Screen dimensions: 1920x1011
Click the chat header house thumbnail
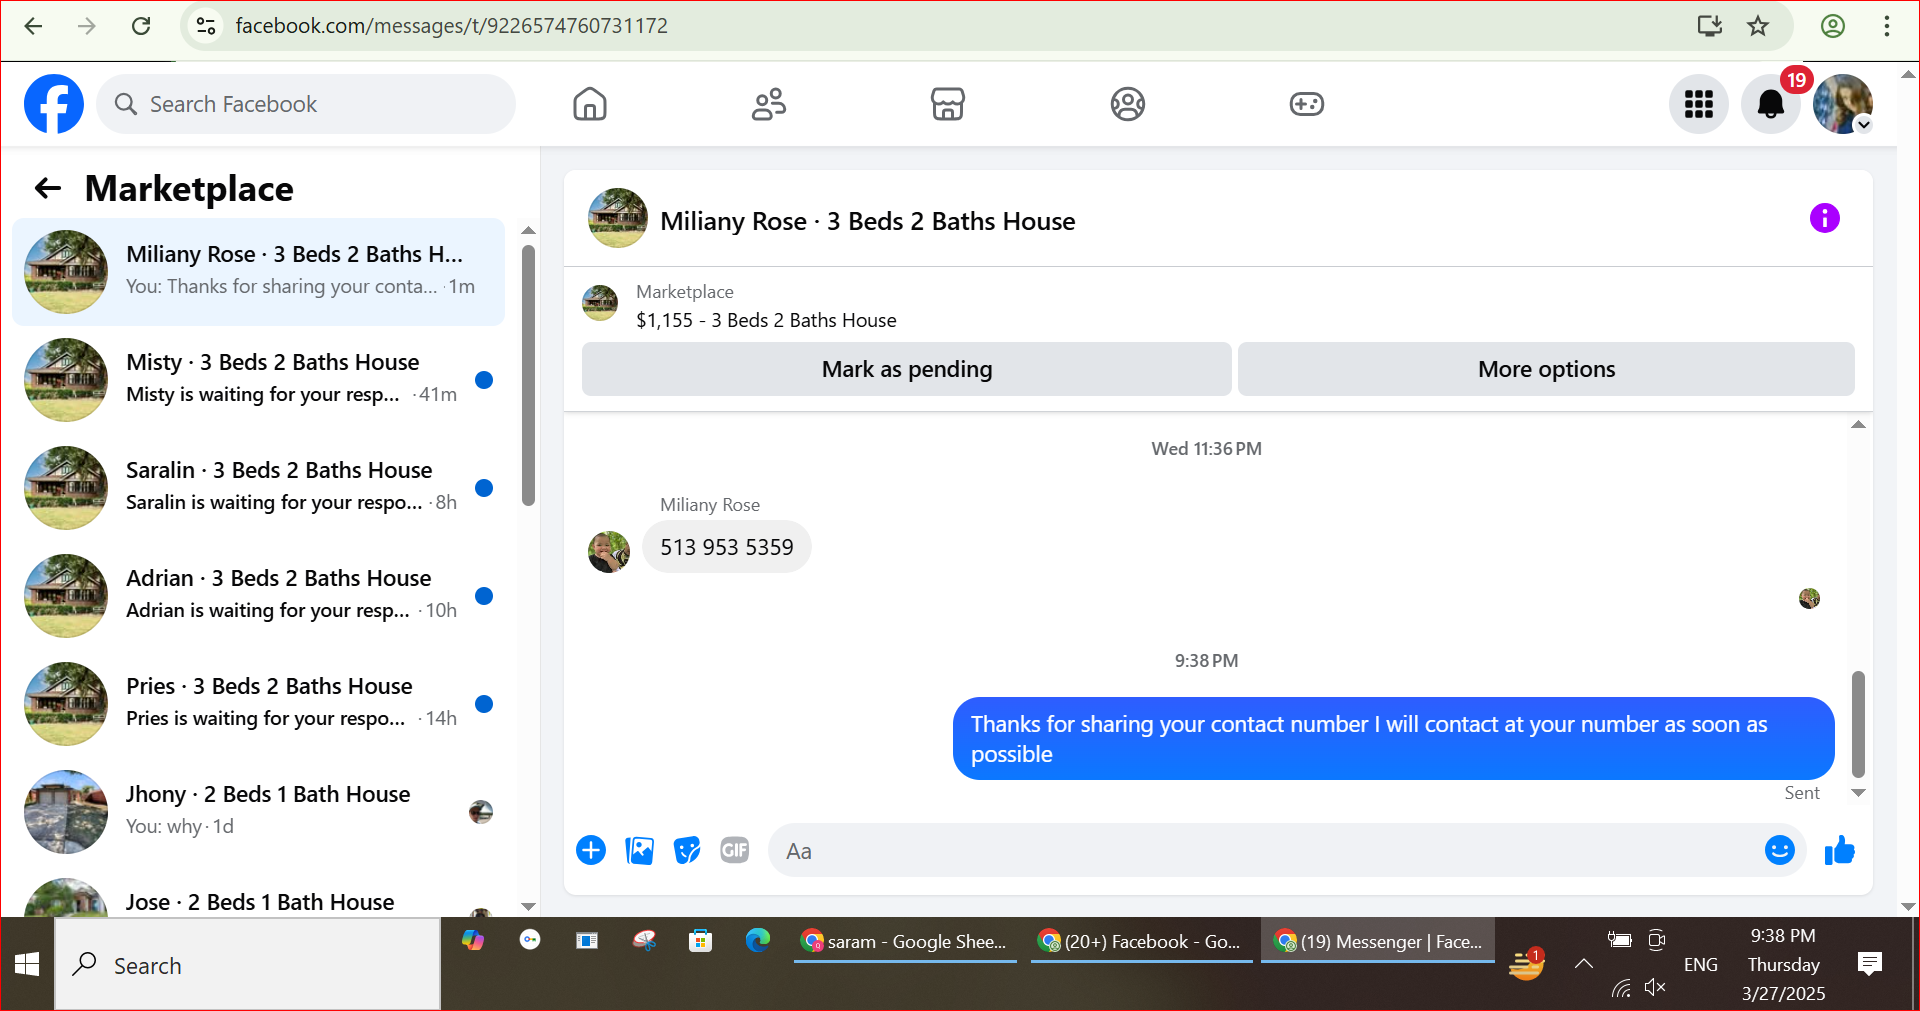(617, 218)
